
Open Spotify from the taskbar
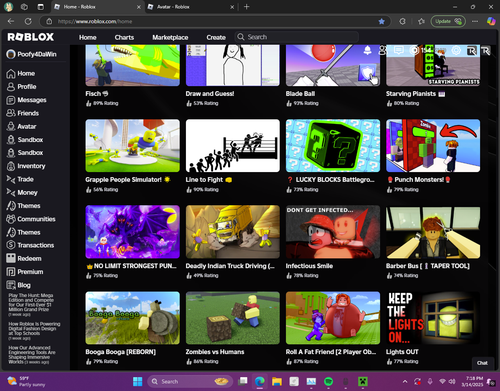[328, 381]
